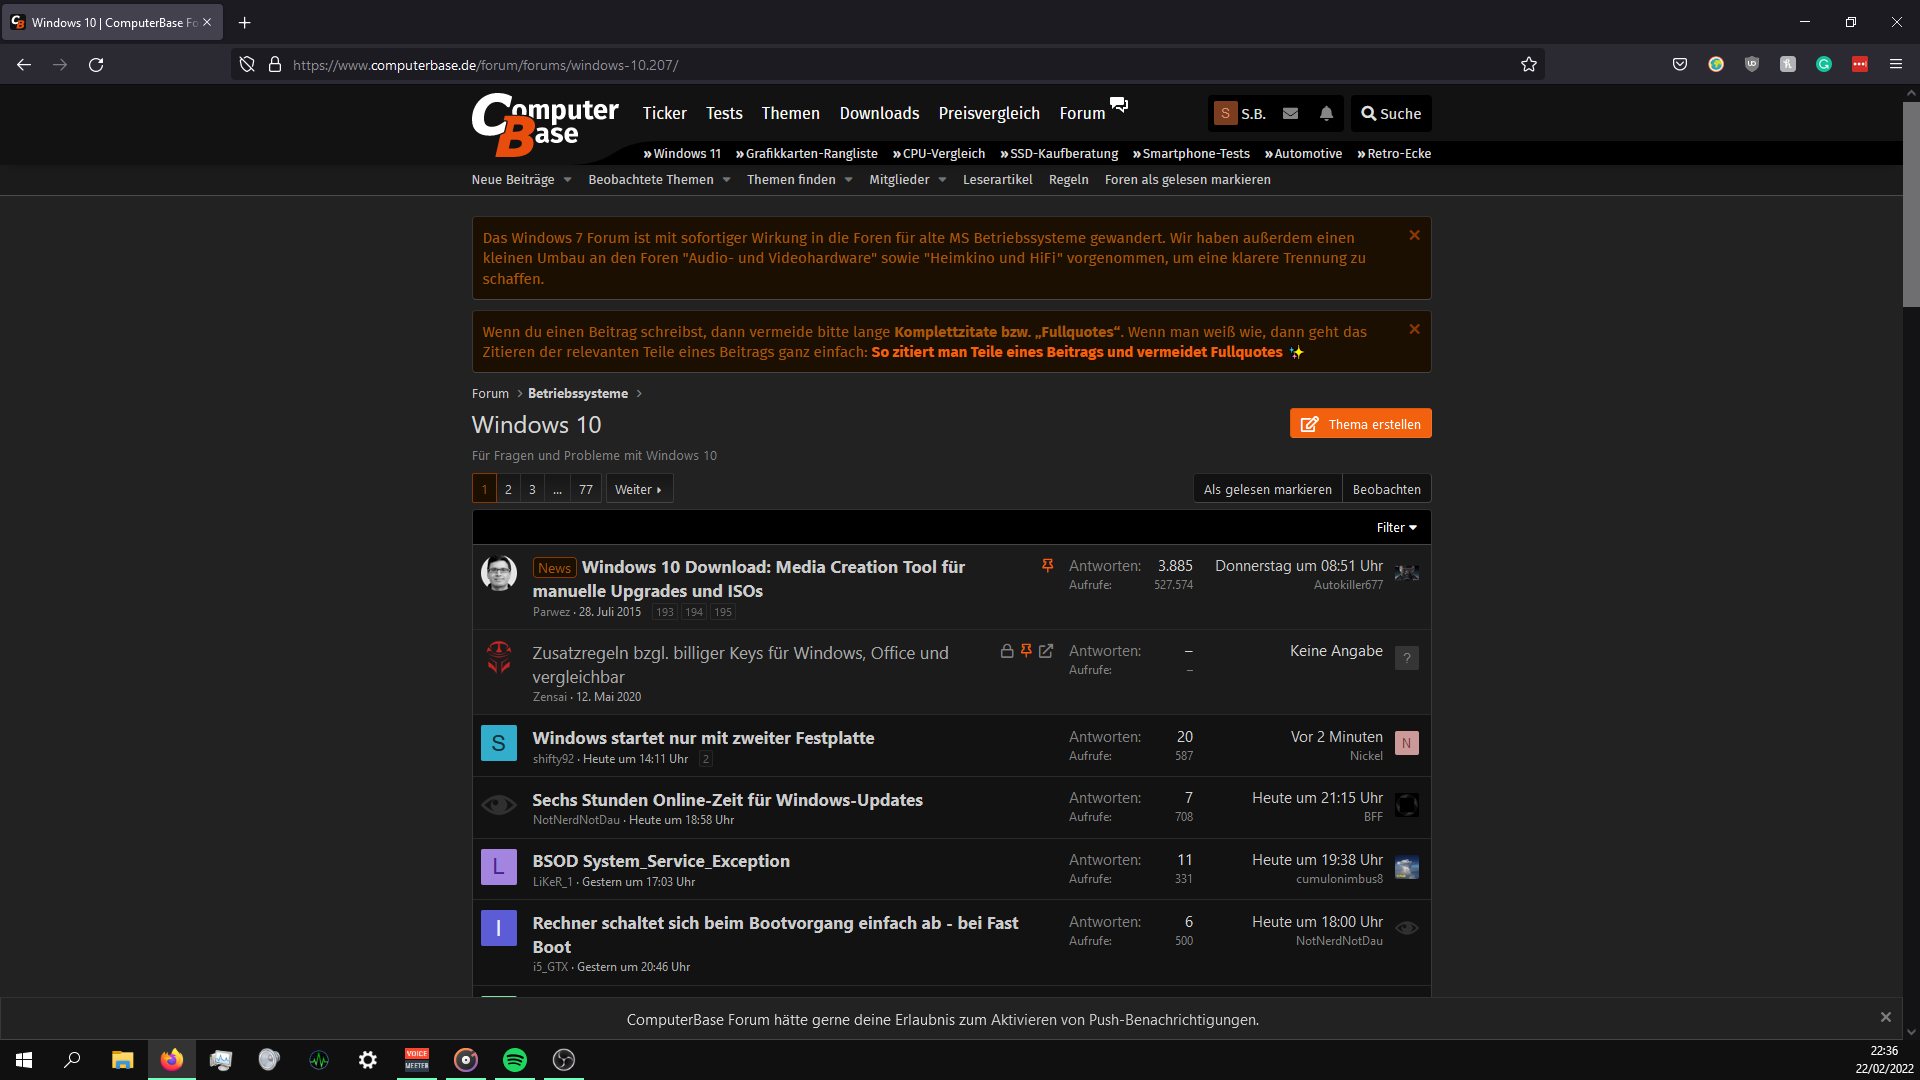Click the Pocket save icon
Screen dimensions: 1920x1080
pos(1680,64)
